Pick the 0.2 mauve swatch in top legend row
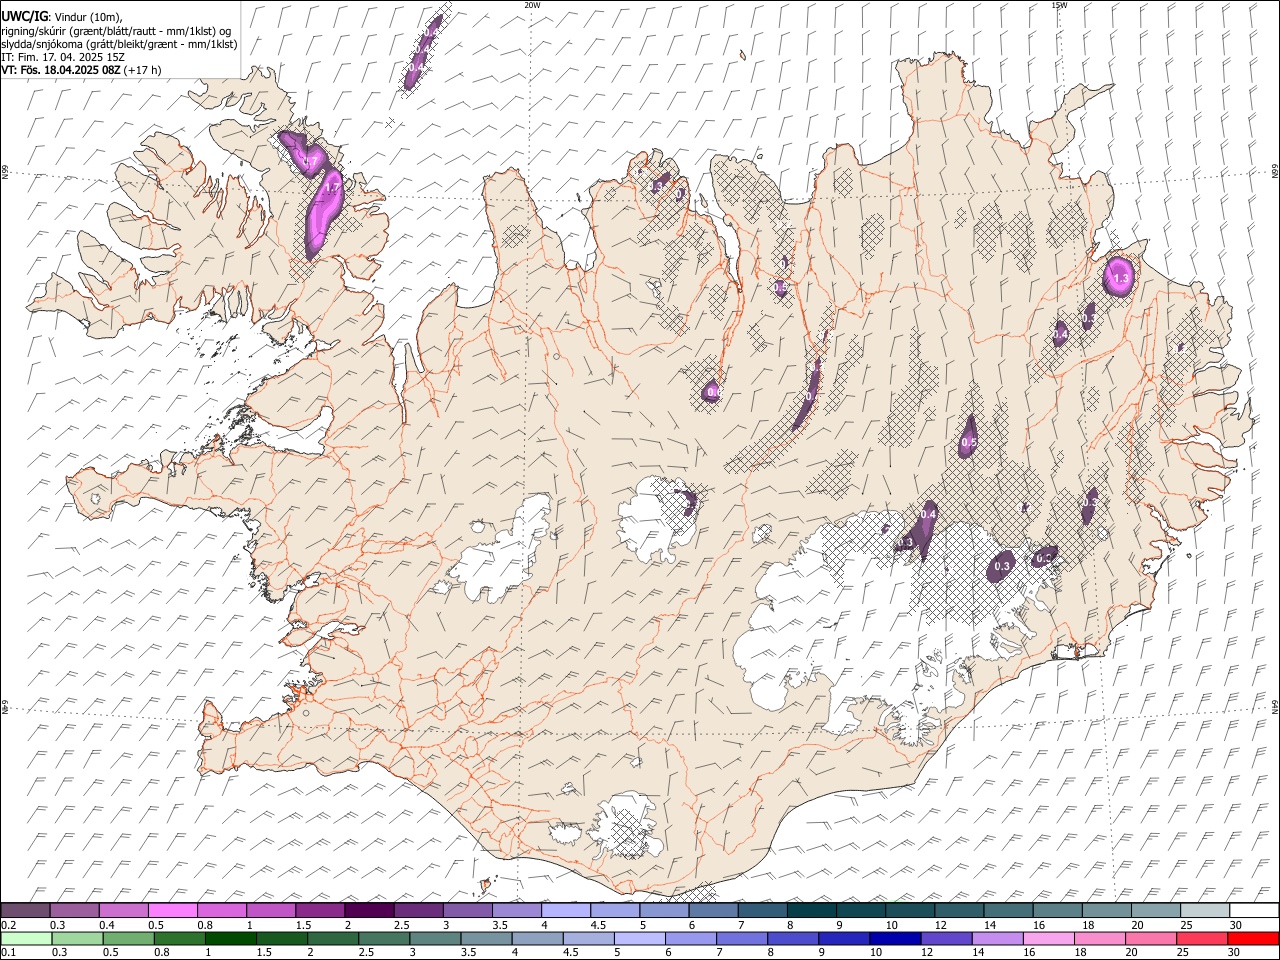The width and height of the screenshot is (1280, 960). tap(25, 911)
